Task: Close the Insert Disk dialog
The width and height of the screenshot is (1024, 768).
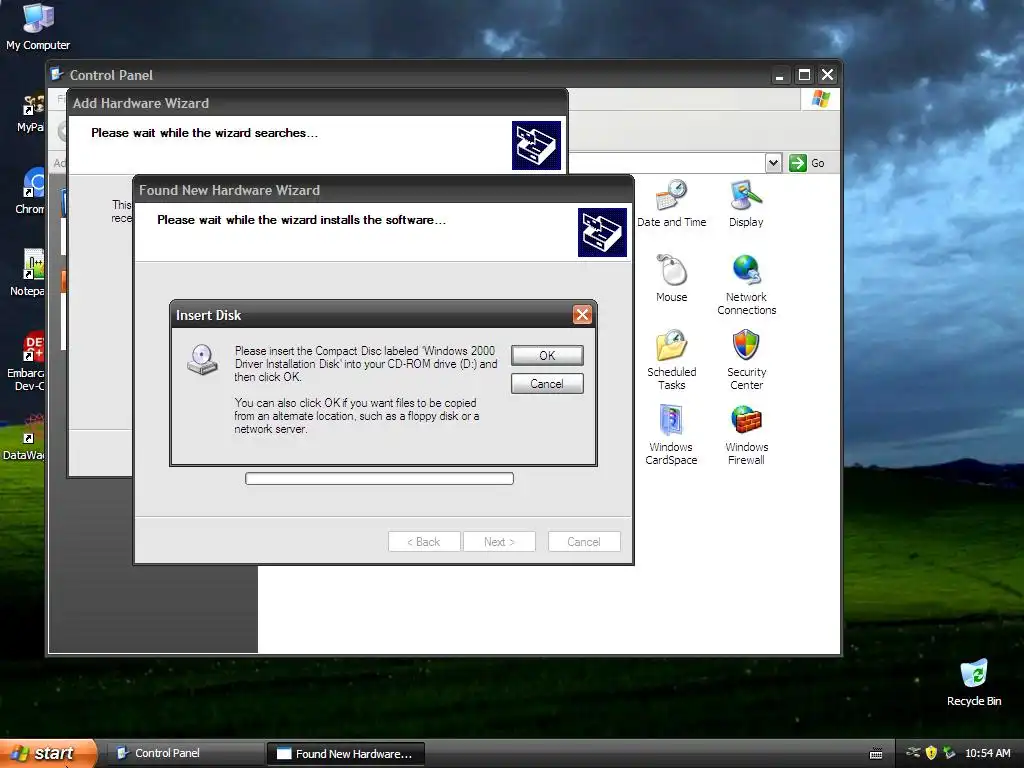Action: tap(582, 315)
